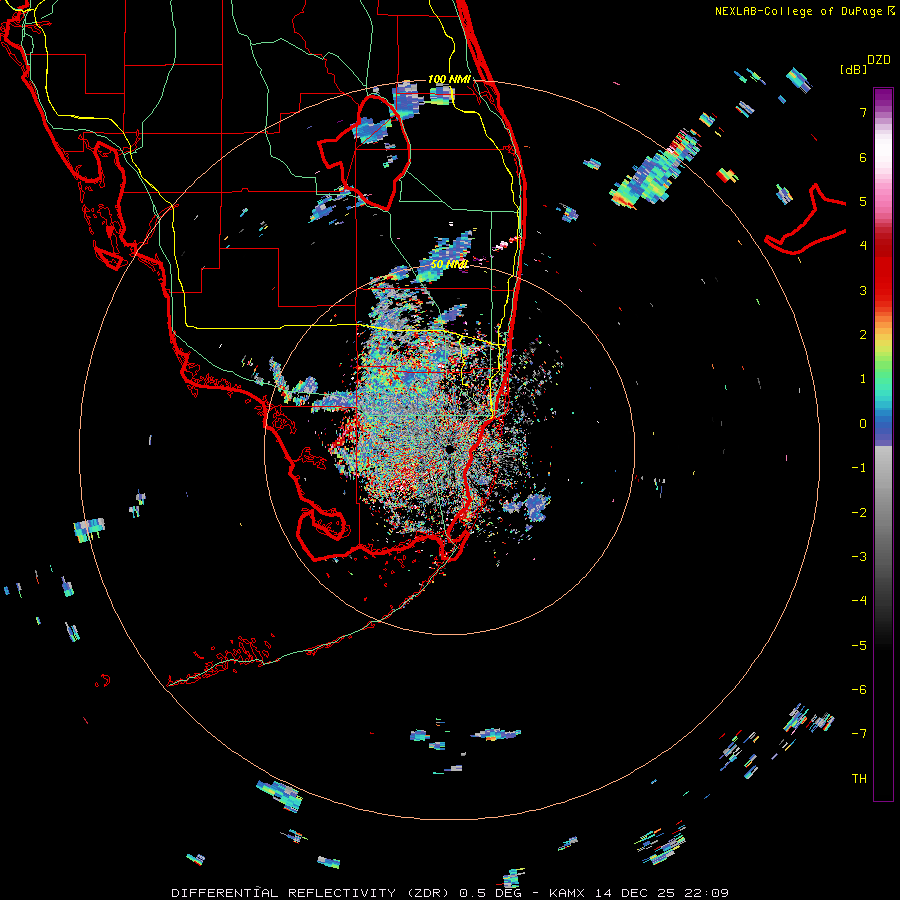Click the 3 tick label on the scale
The height and width of the screenshot is (900, 900).
coord(863,290)
